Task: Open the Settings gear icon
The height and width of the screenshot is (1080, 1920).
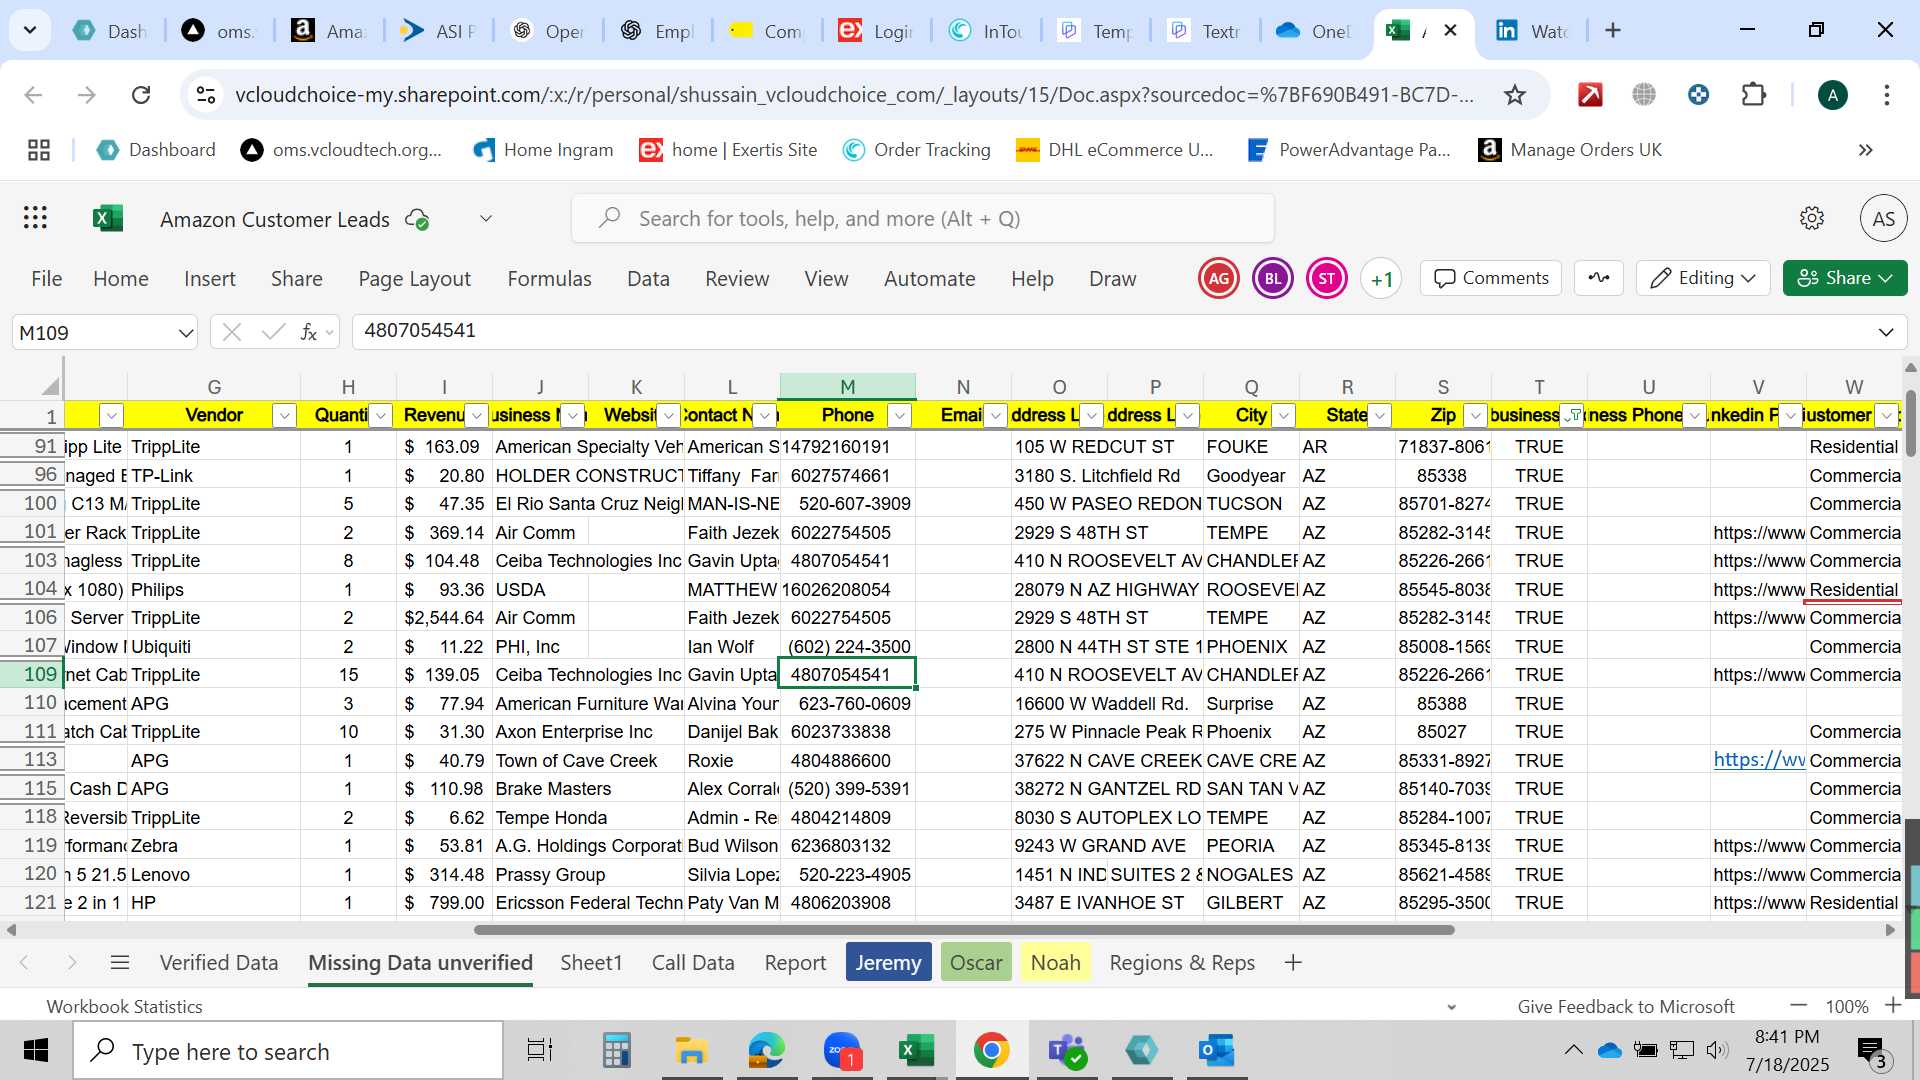Action: 1812,218
